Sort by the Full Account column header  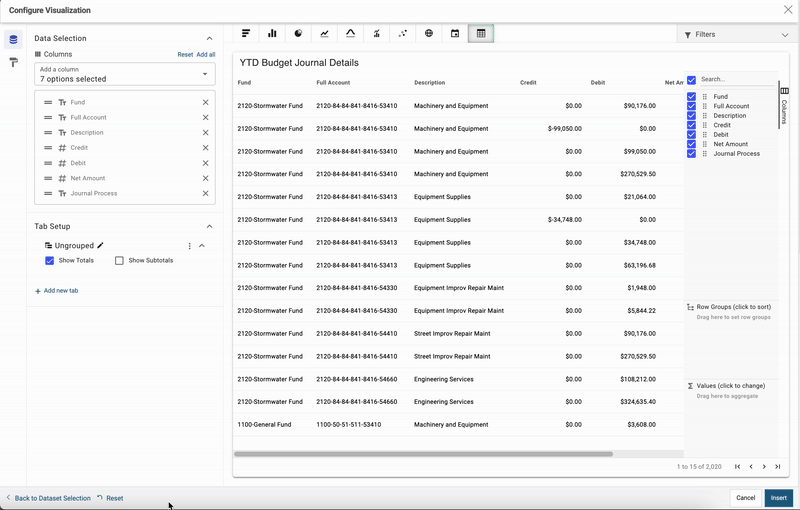pos(333,83)
